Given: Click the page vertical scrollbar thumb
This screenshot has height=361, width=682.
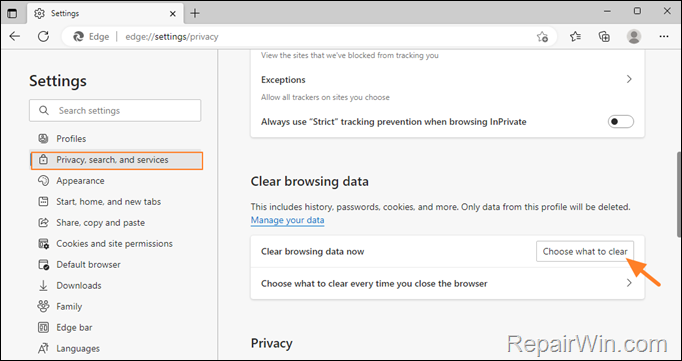Looking at the screenshot, I should pos(678,194).
